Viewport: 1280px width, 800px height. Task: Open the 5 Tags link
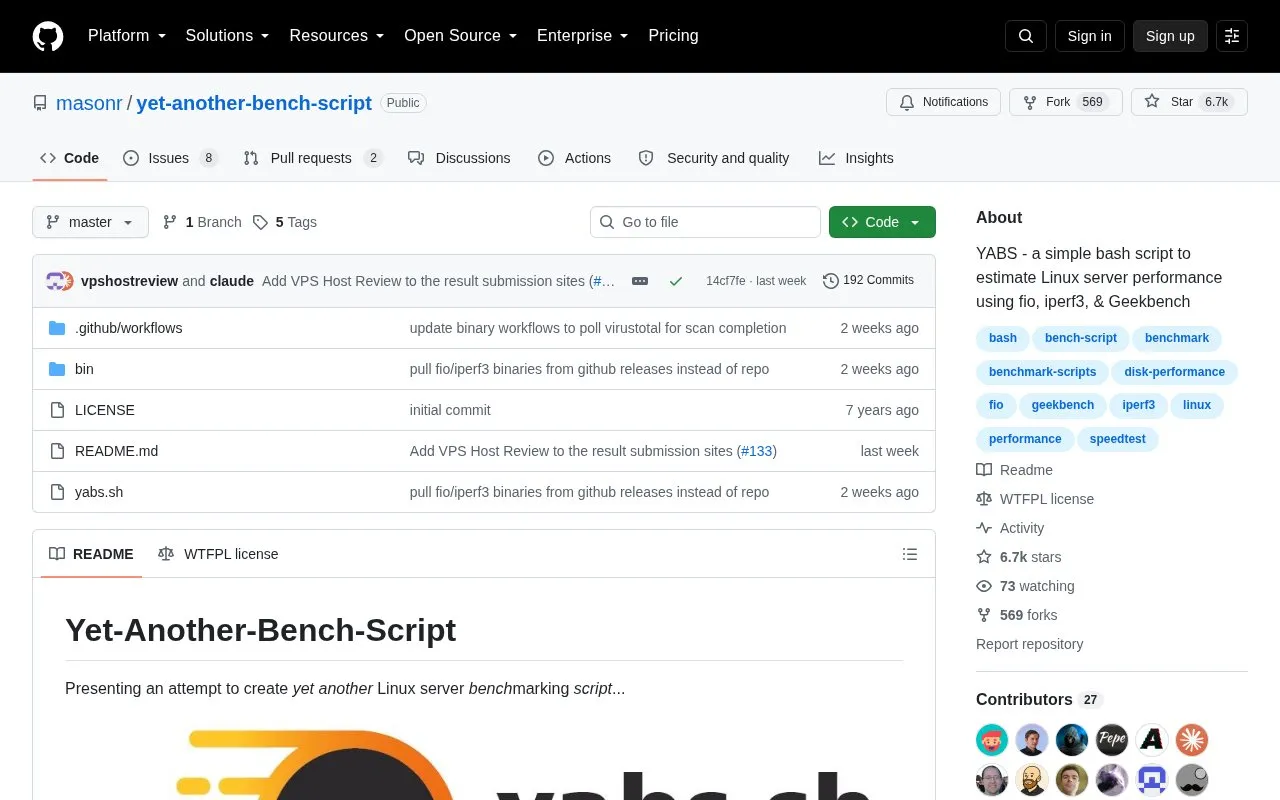coord(285,222)
